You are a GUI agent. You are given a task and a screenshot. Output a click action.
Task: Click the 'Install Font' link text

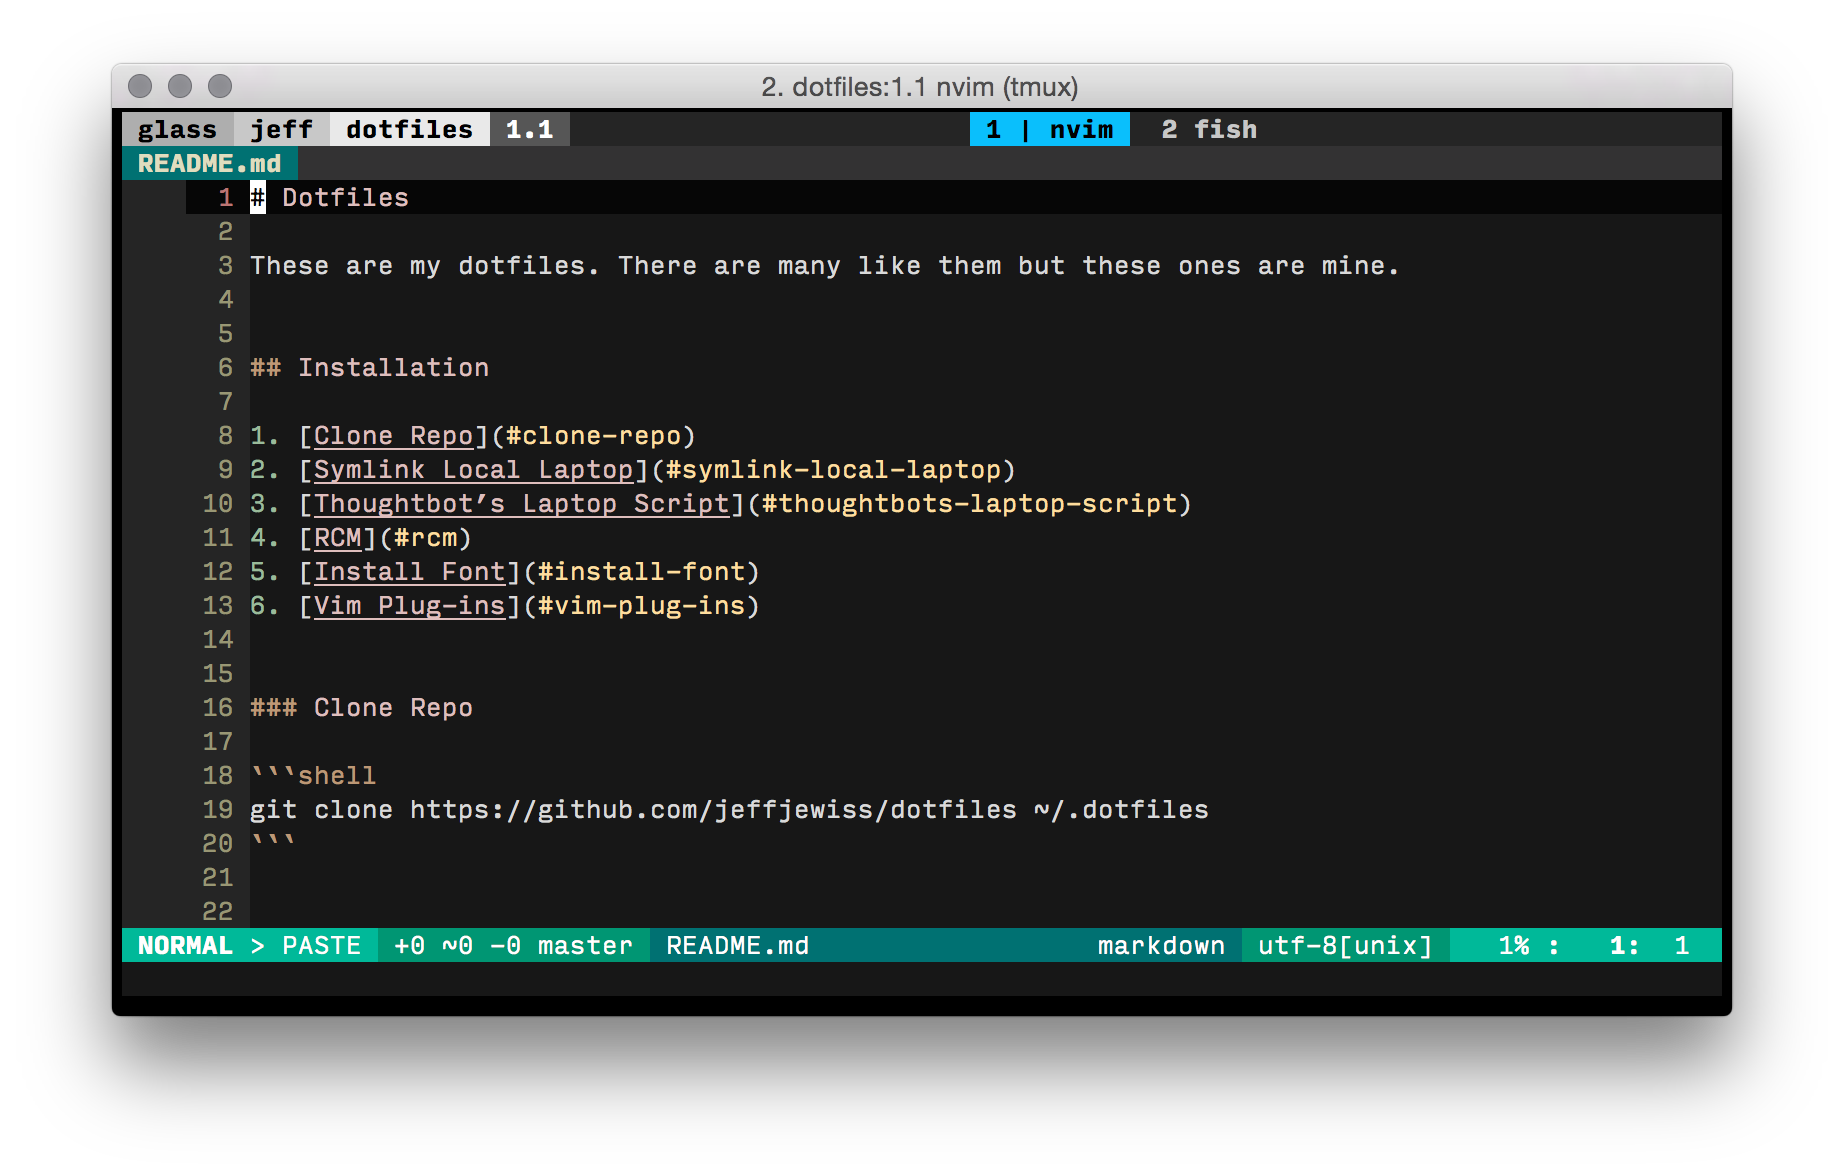tap(409, 571)
